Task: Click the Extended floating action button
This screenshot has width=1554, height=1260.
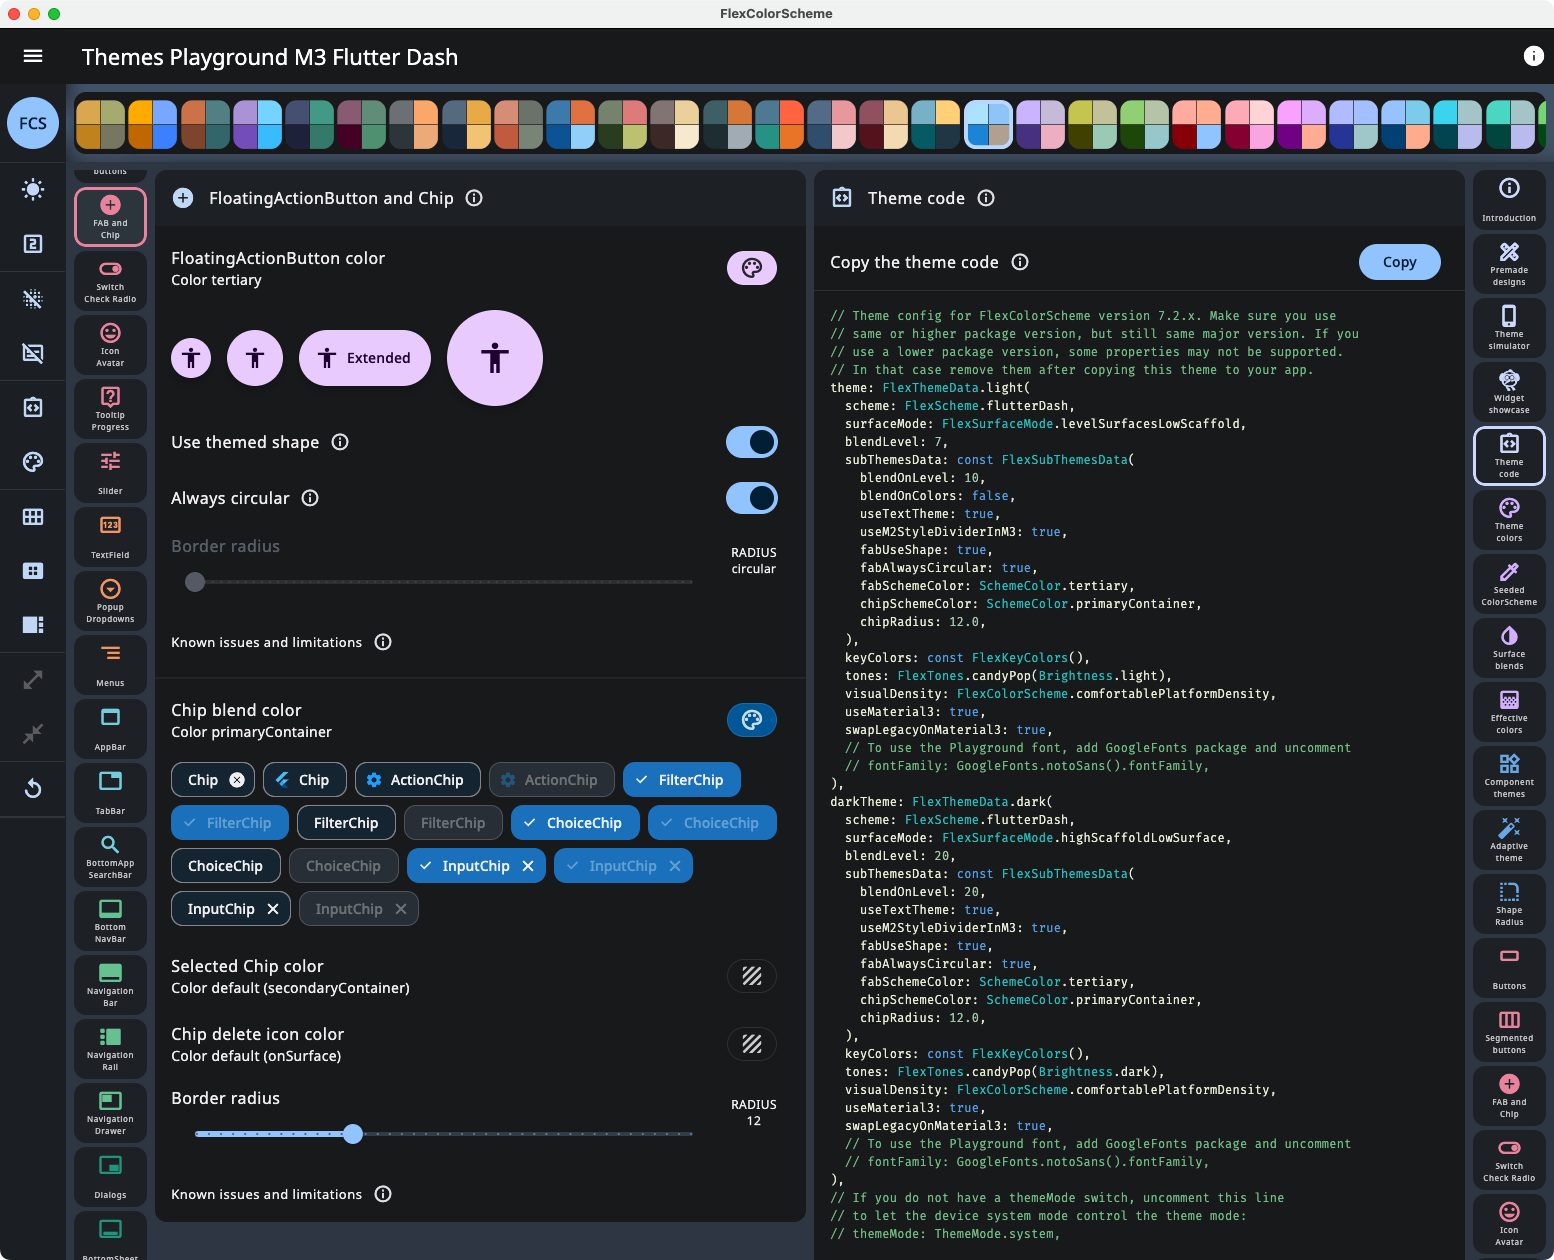Action: pos(365,358)
